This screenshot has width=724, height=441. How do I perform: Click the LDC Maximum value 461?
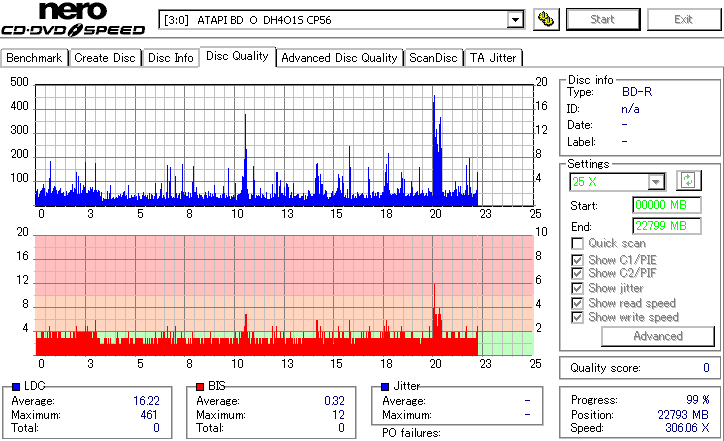pos(149,415)
